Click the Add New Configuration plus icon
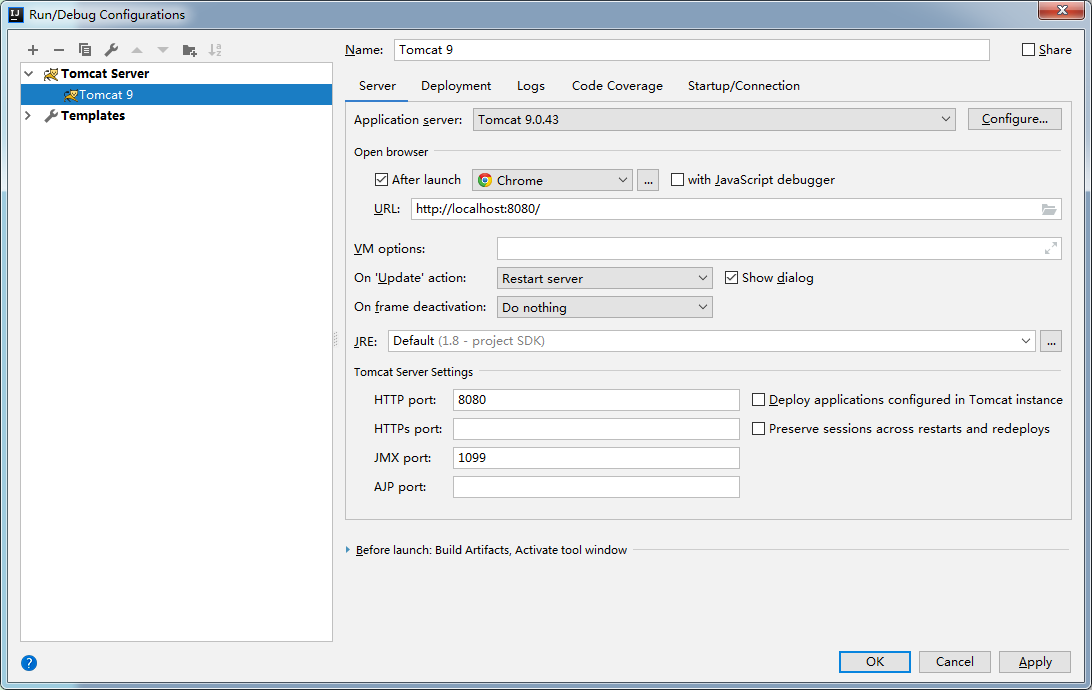The height and width of the screenshot is (690, 1092). click(33, 50)
